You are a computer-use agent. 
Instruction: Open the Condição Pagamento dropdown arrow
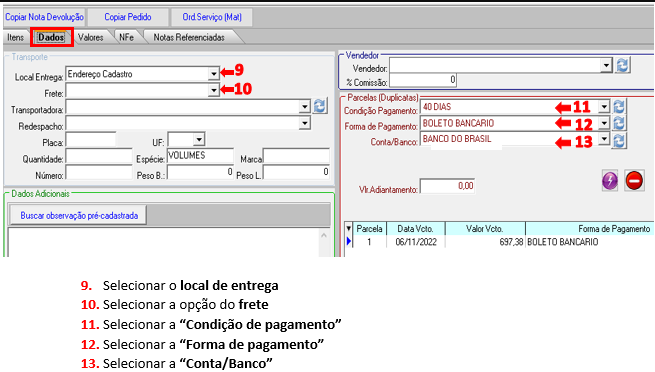[x=604, y=107]
